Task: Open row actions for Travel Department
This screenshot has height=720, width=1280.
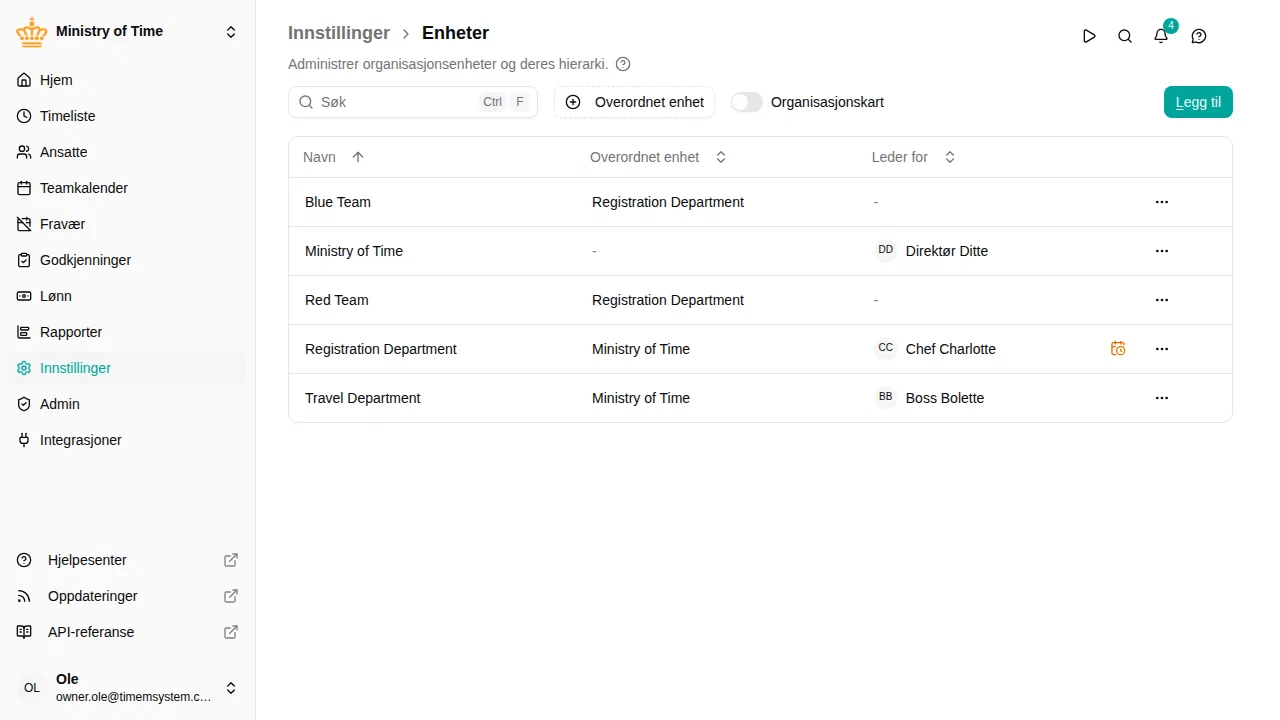Action: click(x=1162, y=398)
